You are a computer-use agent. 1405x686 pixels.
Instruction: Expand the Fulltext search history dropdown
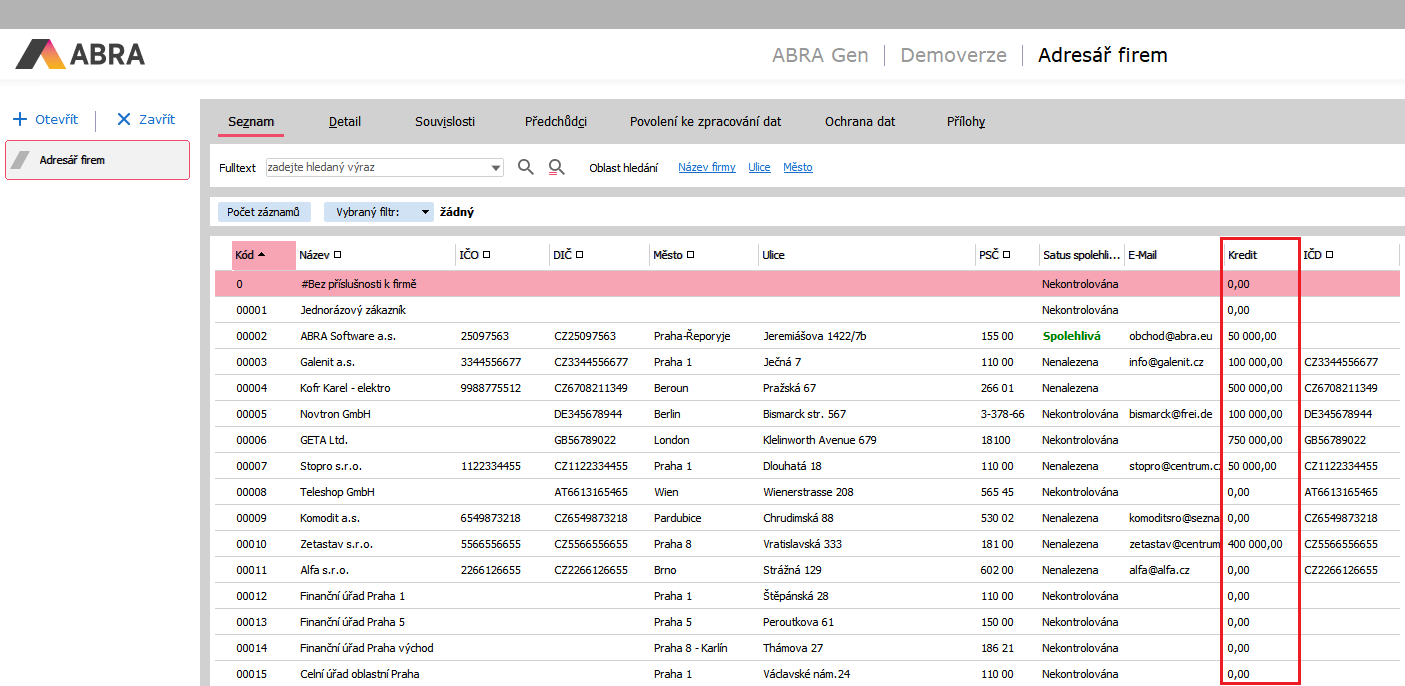point(496,168)
